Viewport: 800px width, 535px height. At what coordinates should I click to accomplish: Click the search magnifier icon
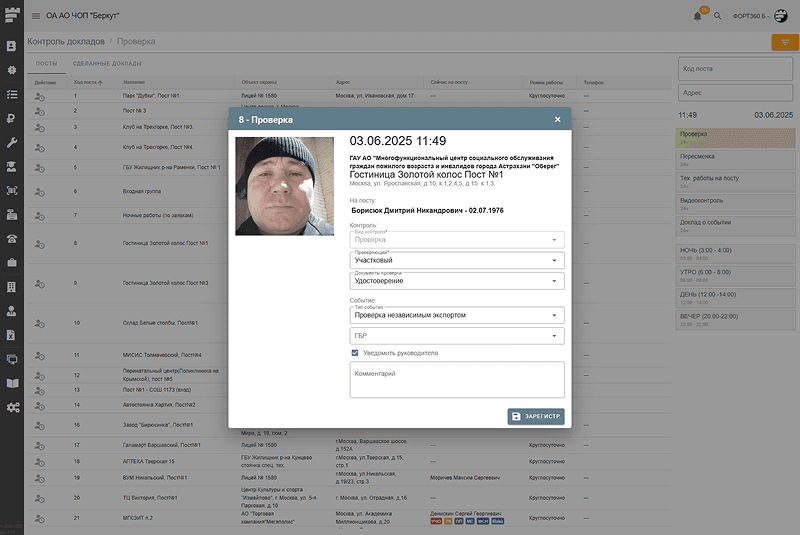717,16
